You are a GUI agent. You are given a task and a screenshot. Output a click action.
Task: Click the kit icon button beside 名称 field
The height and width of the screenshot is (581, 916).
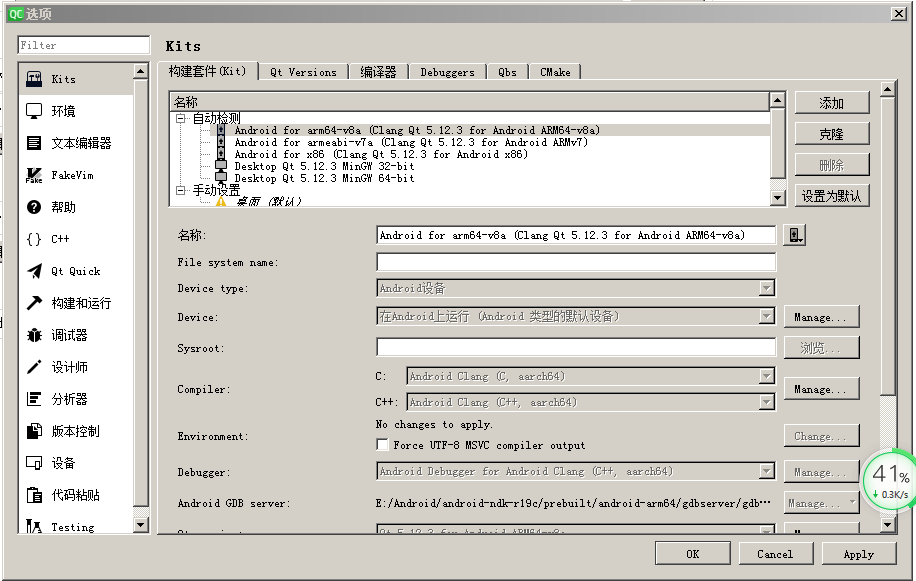click(794, 235)
